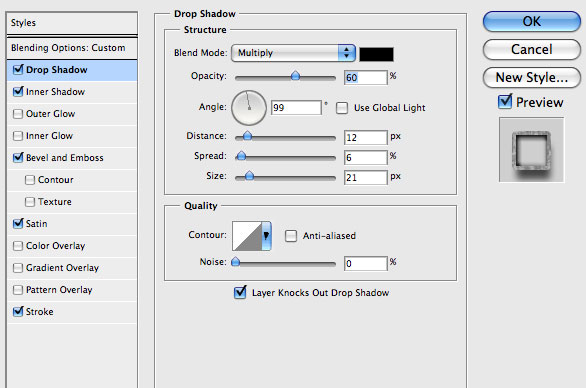The width and height of the screenshot is (586, 388).
Task: Enable the Contour sub-option checkbox
Action: (x=30, y=180)
